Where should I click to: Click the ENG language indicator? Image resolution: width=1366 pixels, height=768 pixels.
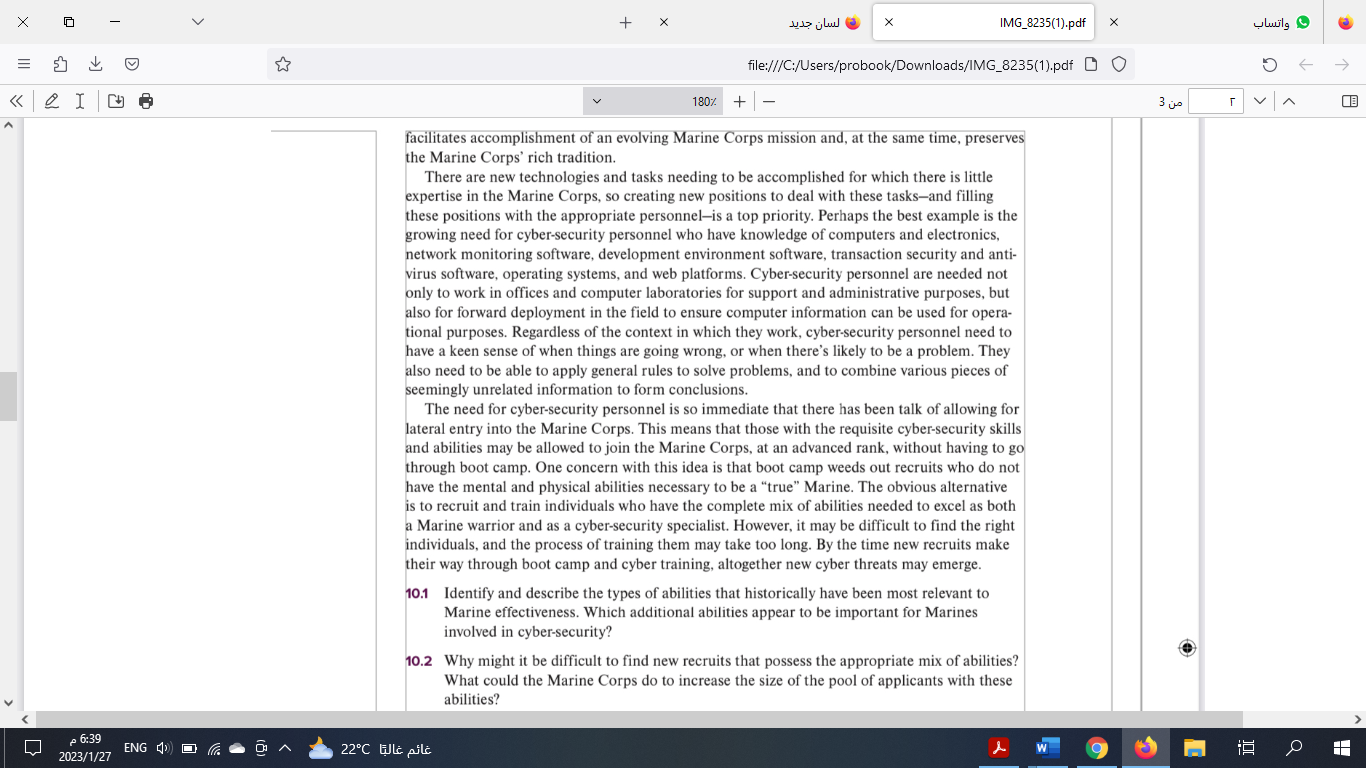click(135, 748)
